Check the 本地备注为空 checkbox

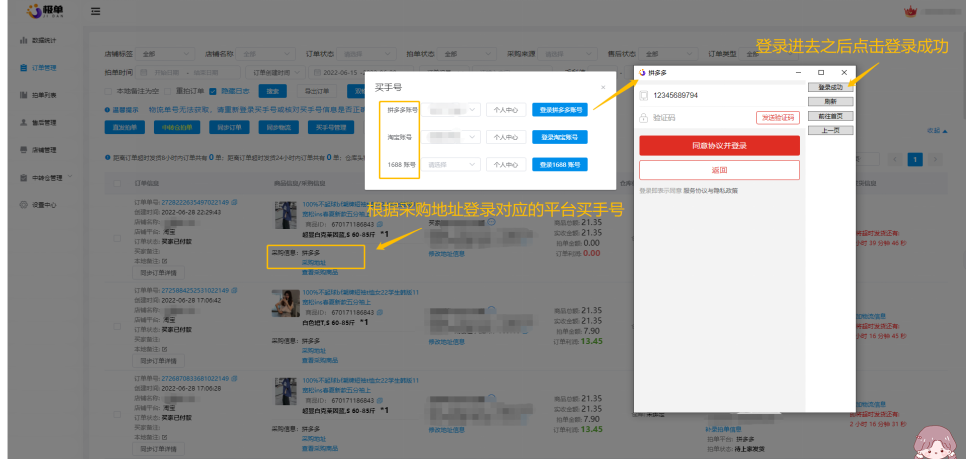pyautogui.click(x=109, y=91)
